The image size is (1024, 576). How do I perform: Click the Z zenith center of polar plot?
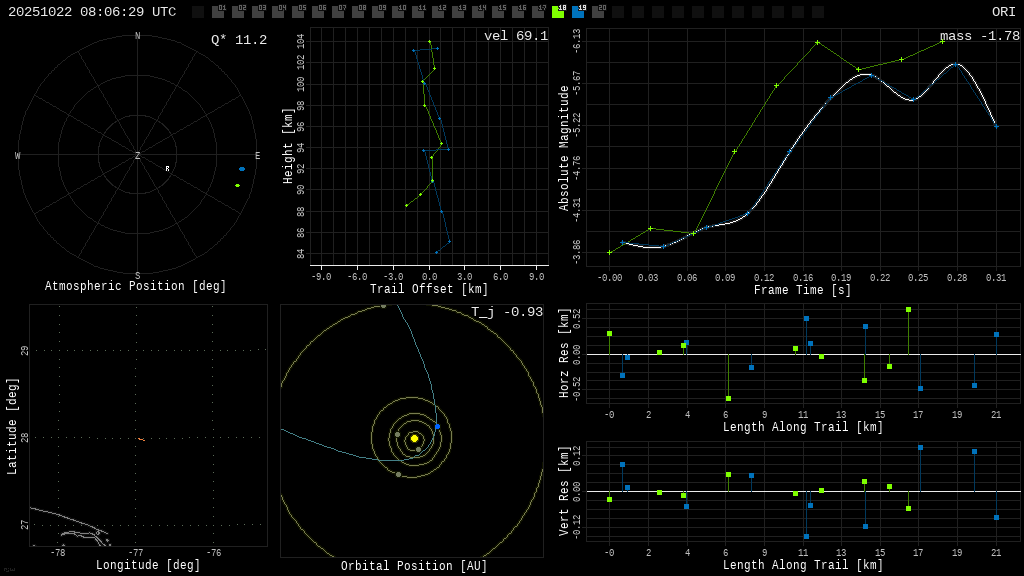[x=138, y=156]
